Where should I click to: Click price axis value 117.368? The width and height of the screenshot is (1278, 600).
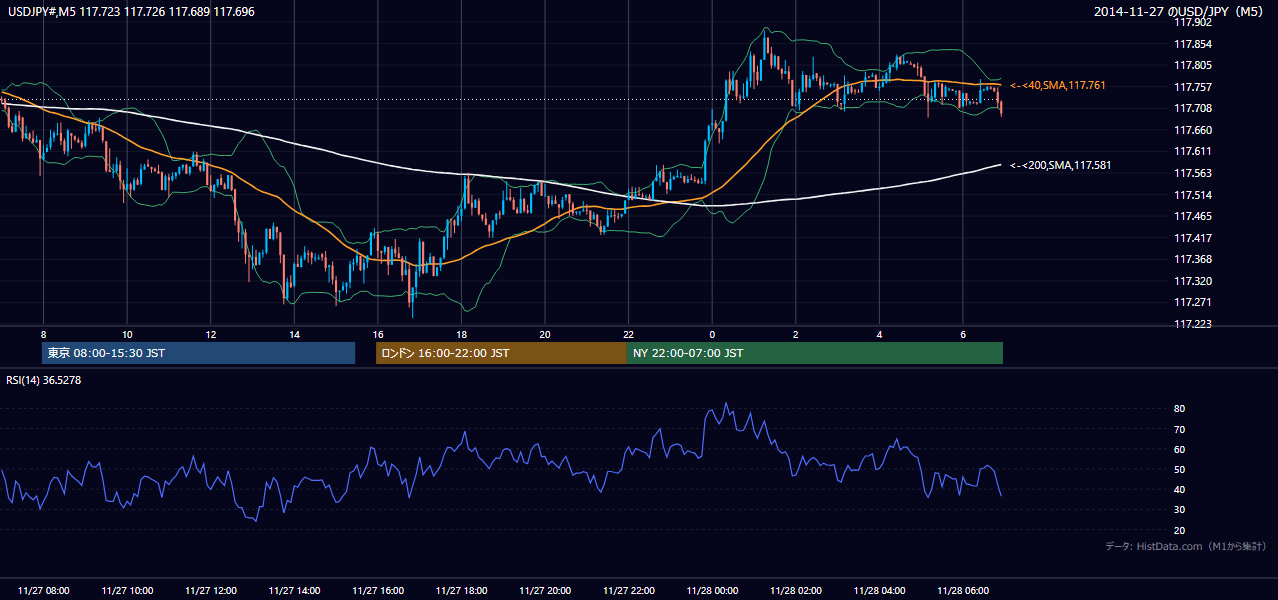tap(1192, 259)
